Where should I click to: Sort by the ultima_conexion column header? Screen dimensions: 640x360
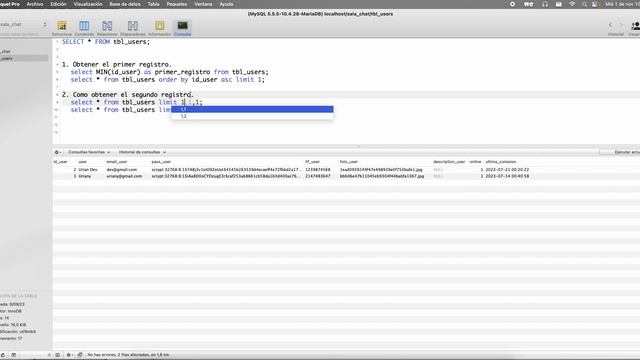click(x=501, y=162)
